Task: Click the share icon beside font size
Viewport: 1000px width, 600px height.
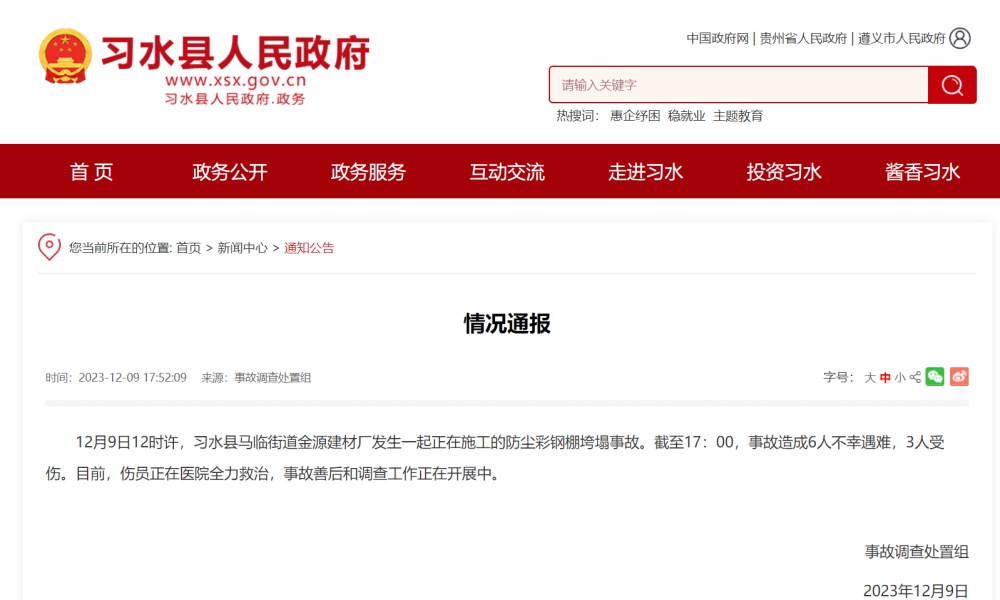Action: (x=915, y=377)
